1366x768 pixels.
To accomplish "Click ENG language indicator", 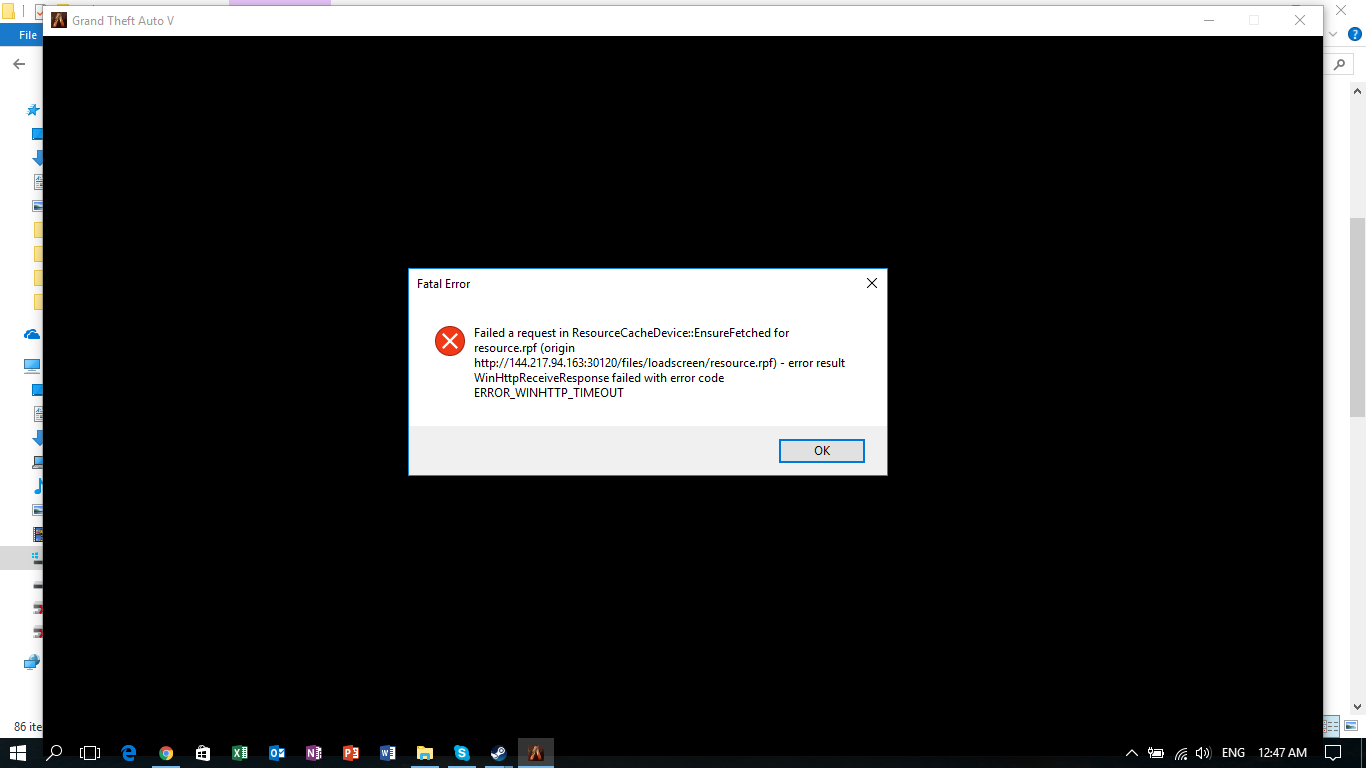I will [1234, 753].
